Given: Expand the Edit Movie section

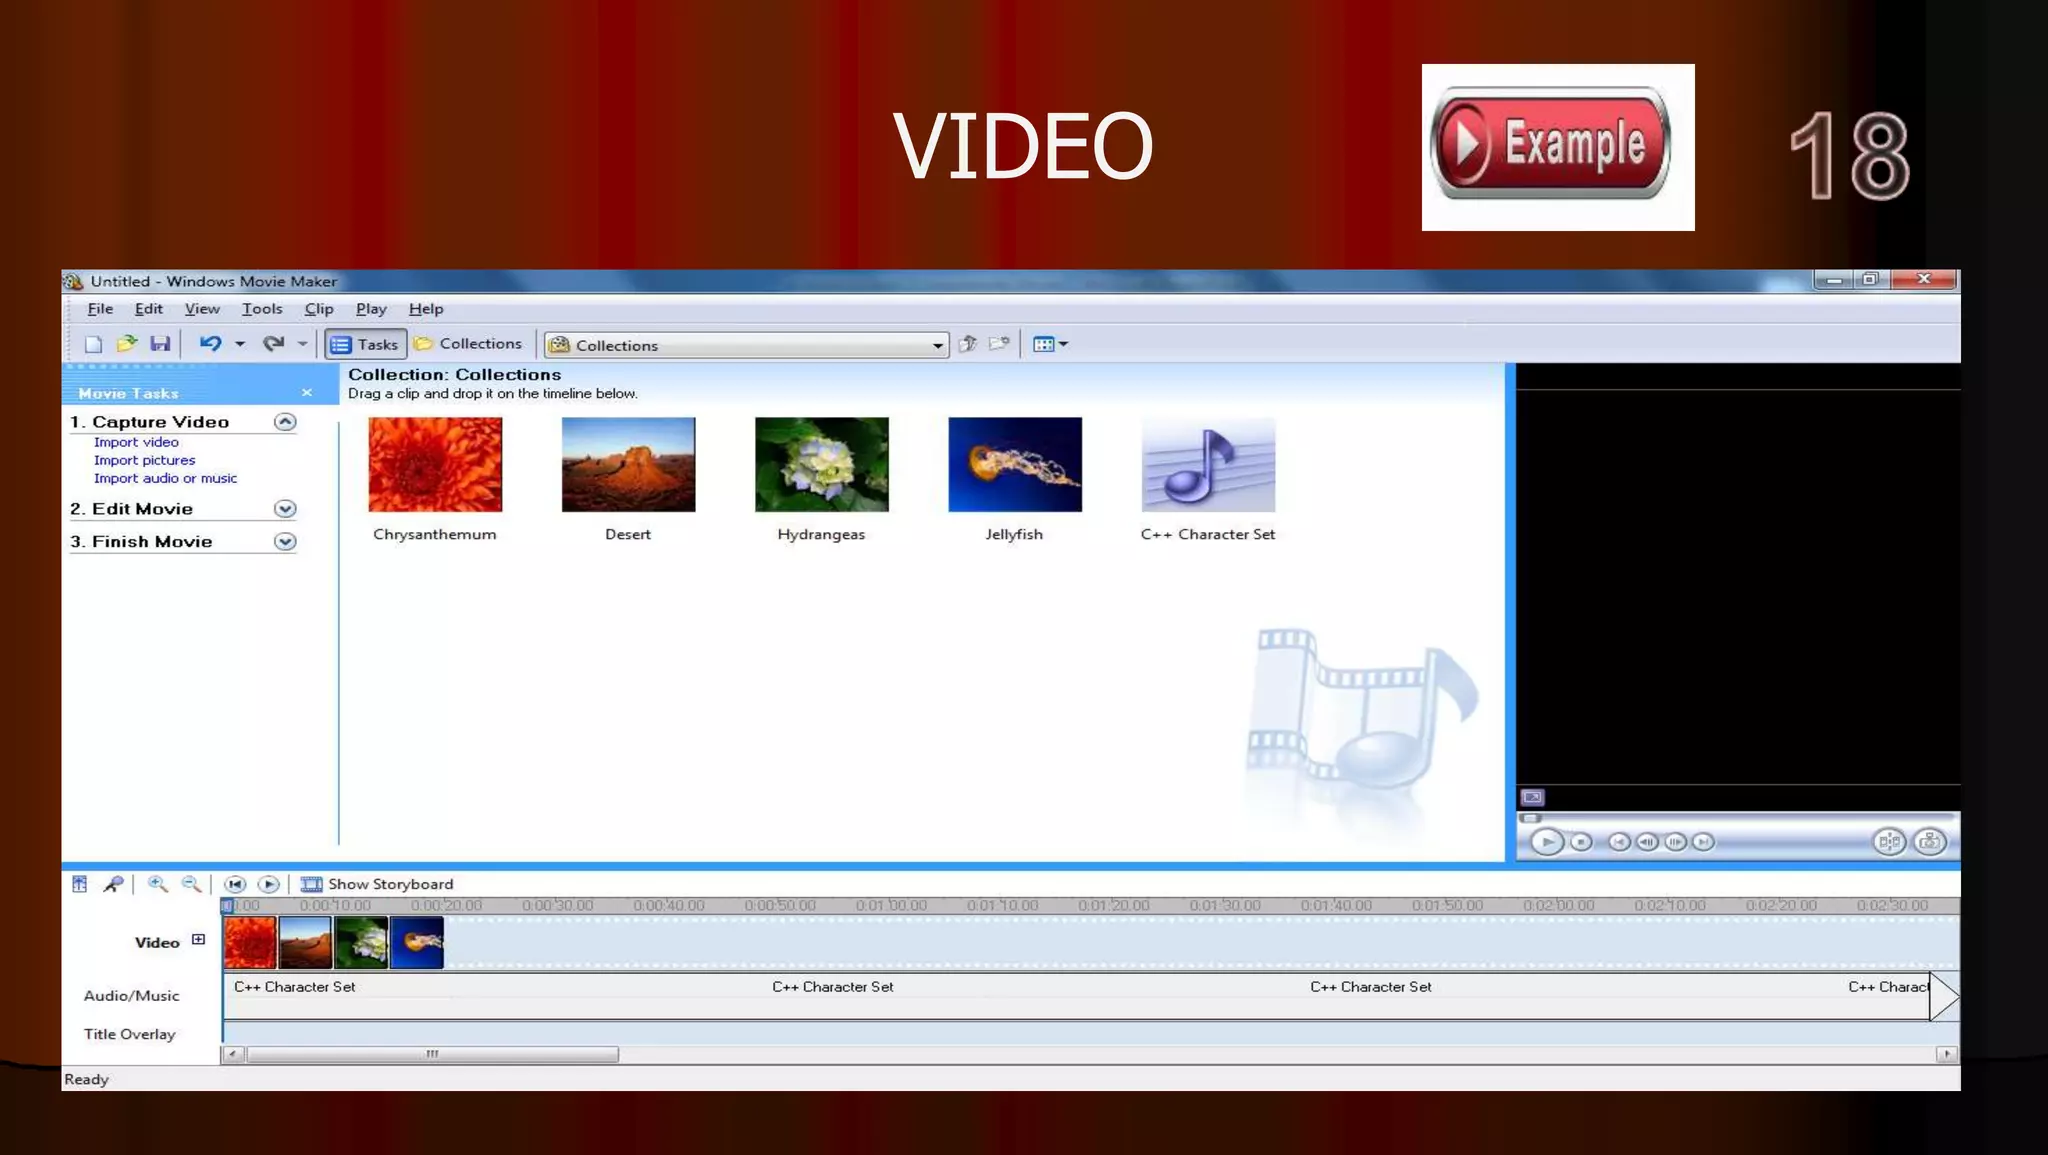Looking at the screenshot, I should pos(285,509).
